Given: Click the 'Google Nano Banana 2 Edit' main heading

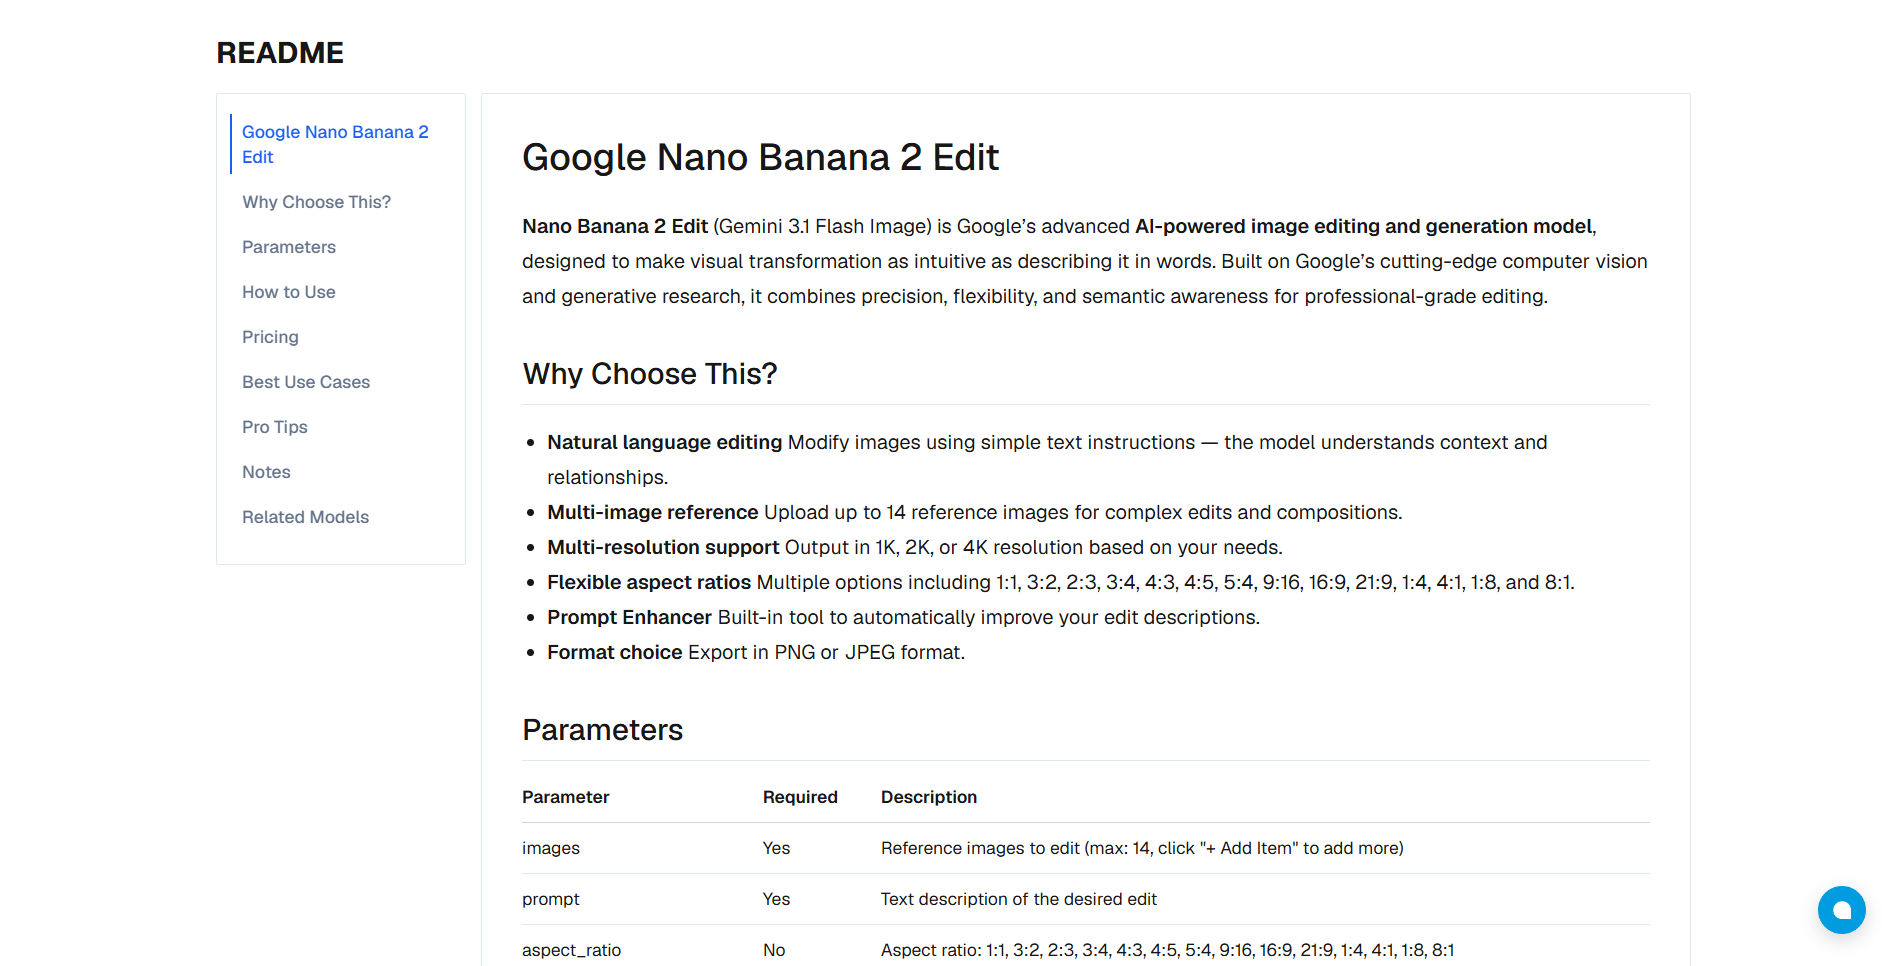Looking at the screenshot, I should click(x=760, y=157).
